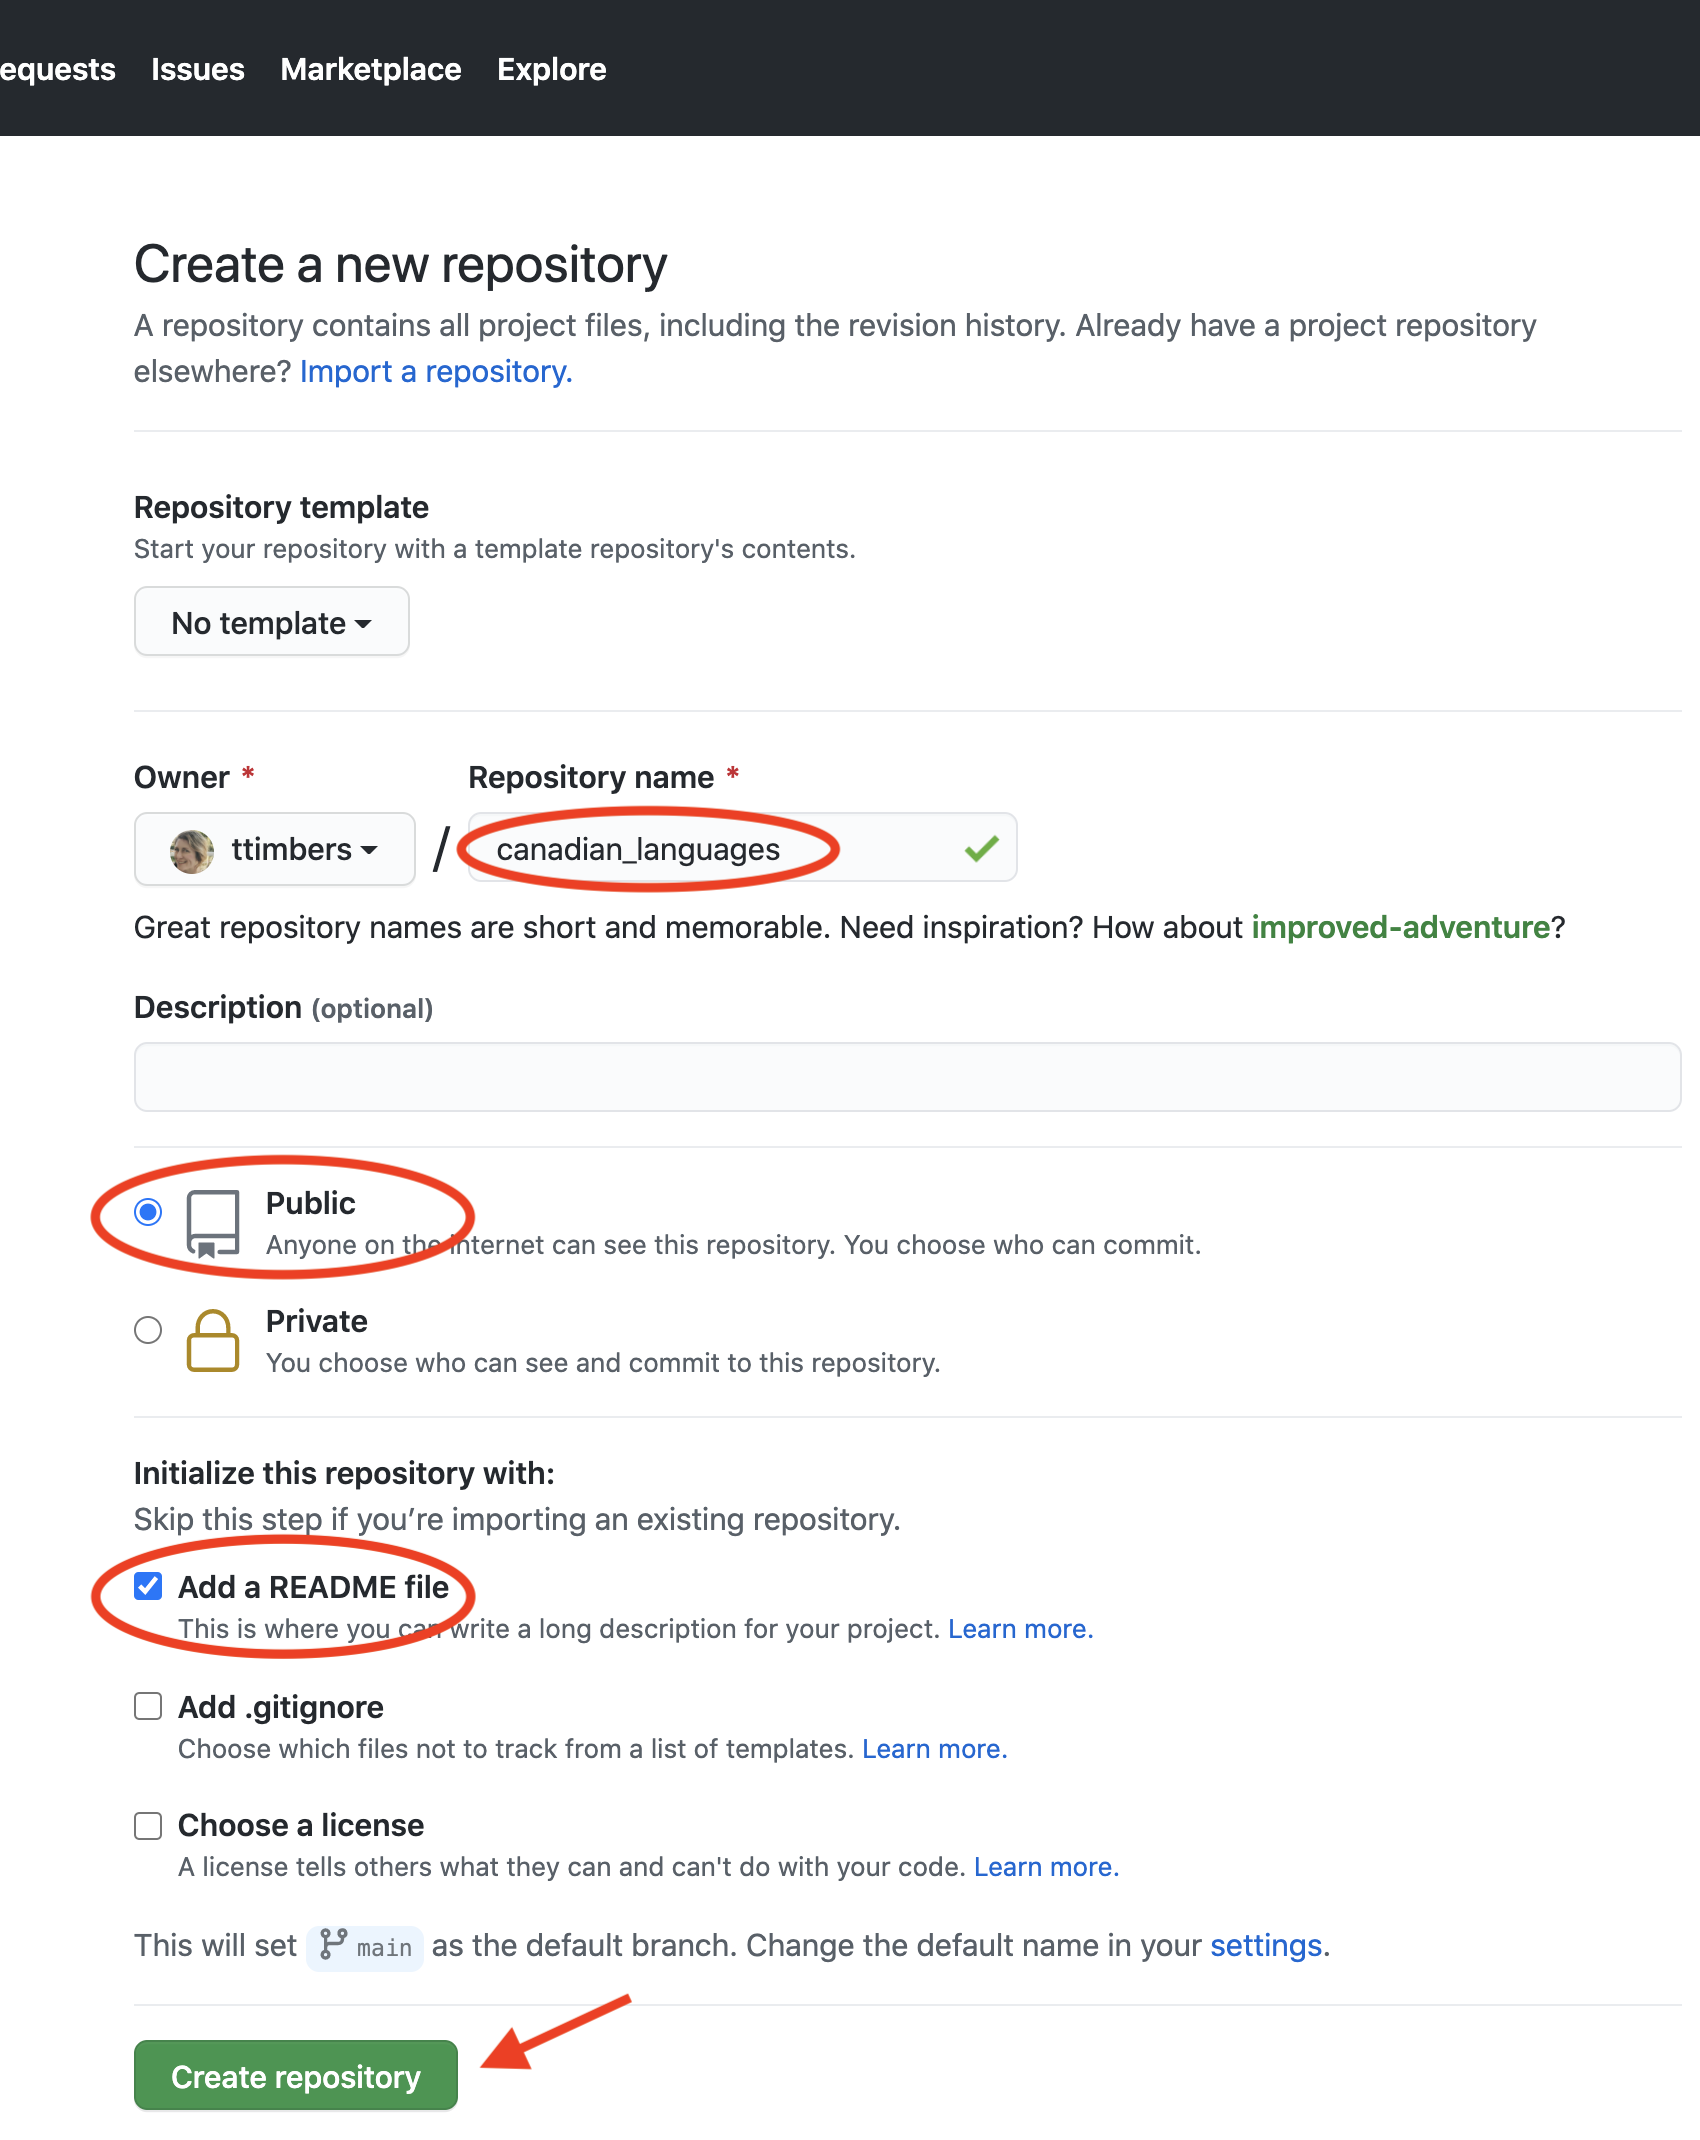The width and height of the screenshot is (1700, 2140).
Task: Go to Marketplace in the top navigation
Action: 370,69
